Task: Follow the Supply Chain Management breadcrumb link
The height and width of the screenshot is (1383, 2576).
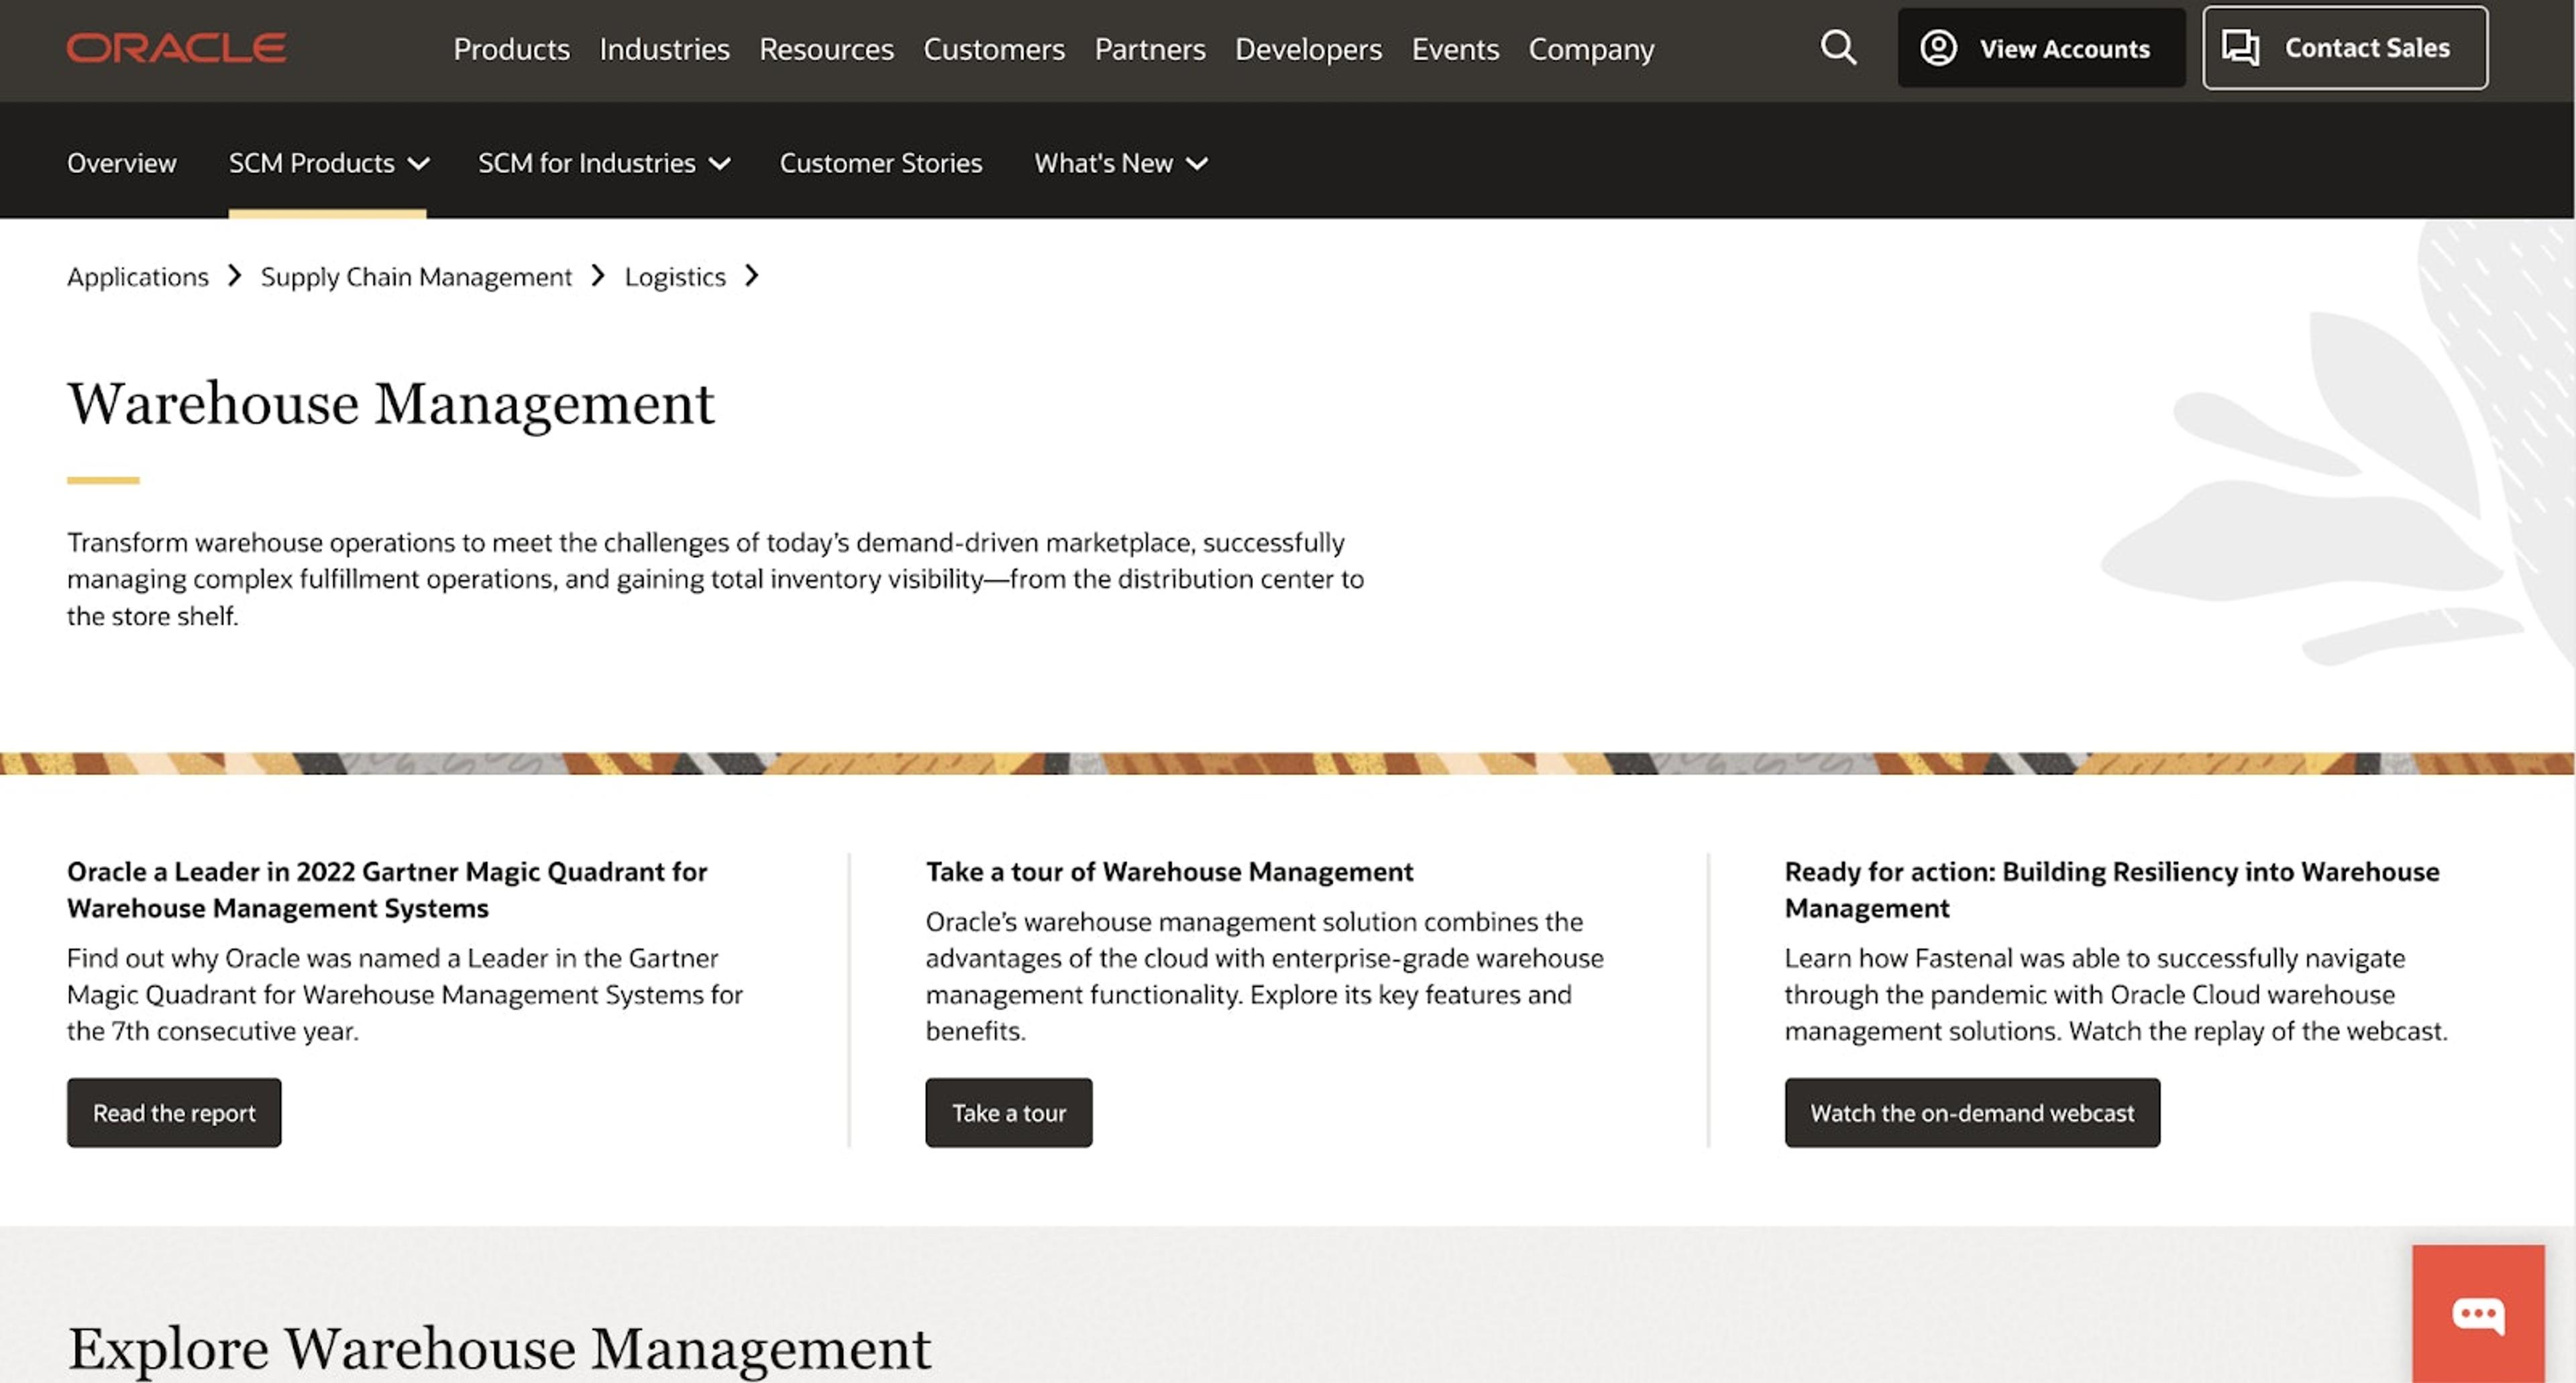Action: [416, 277]
